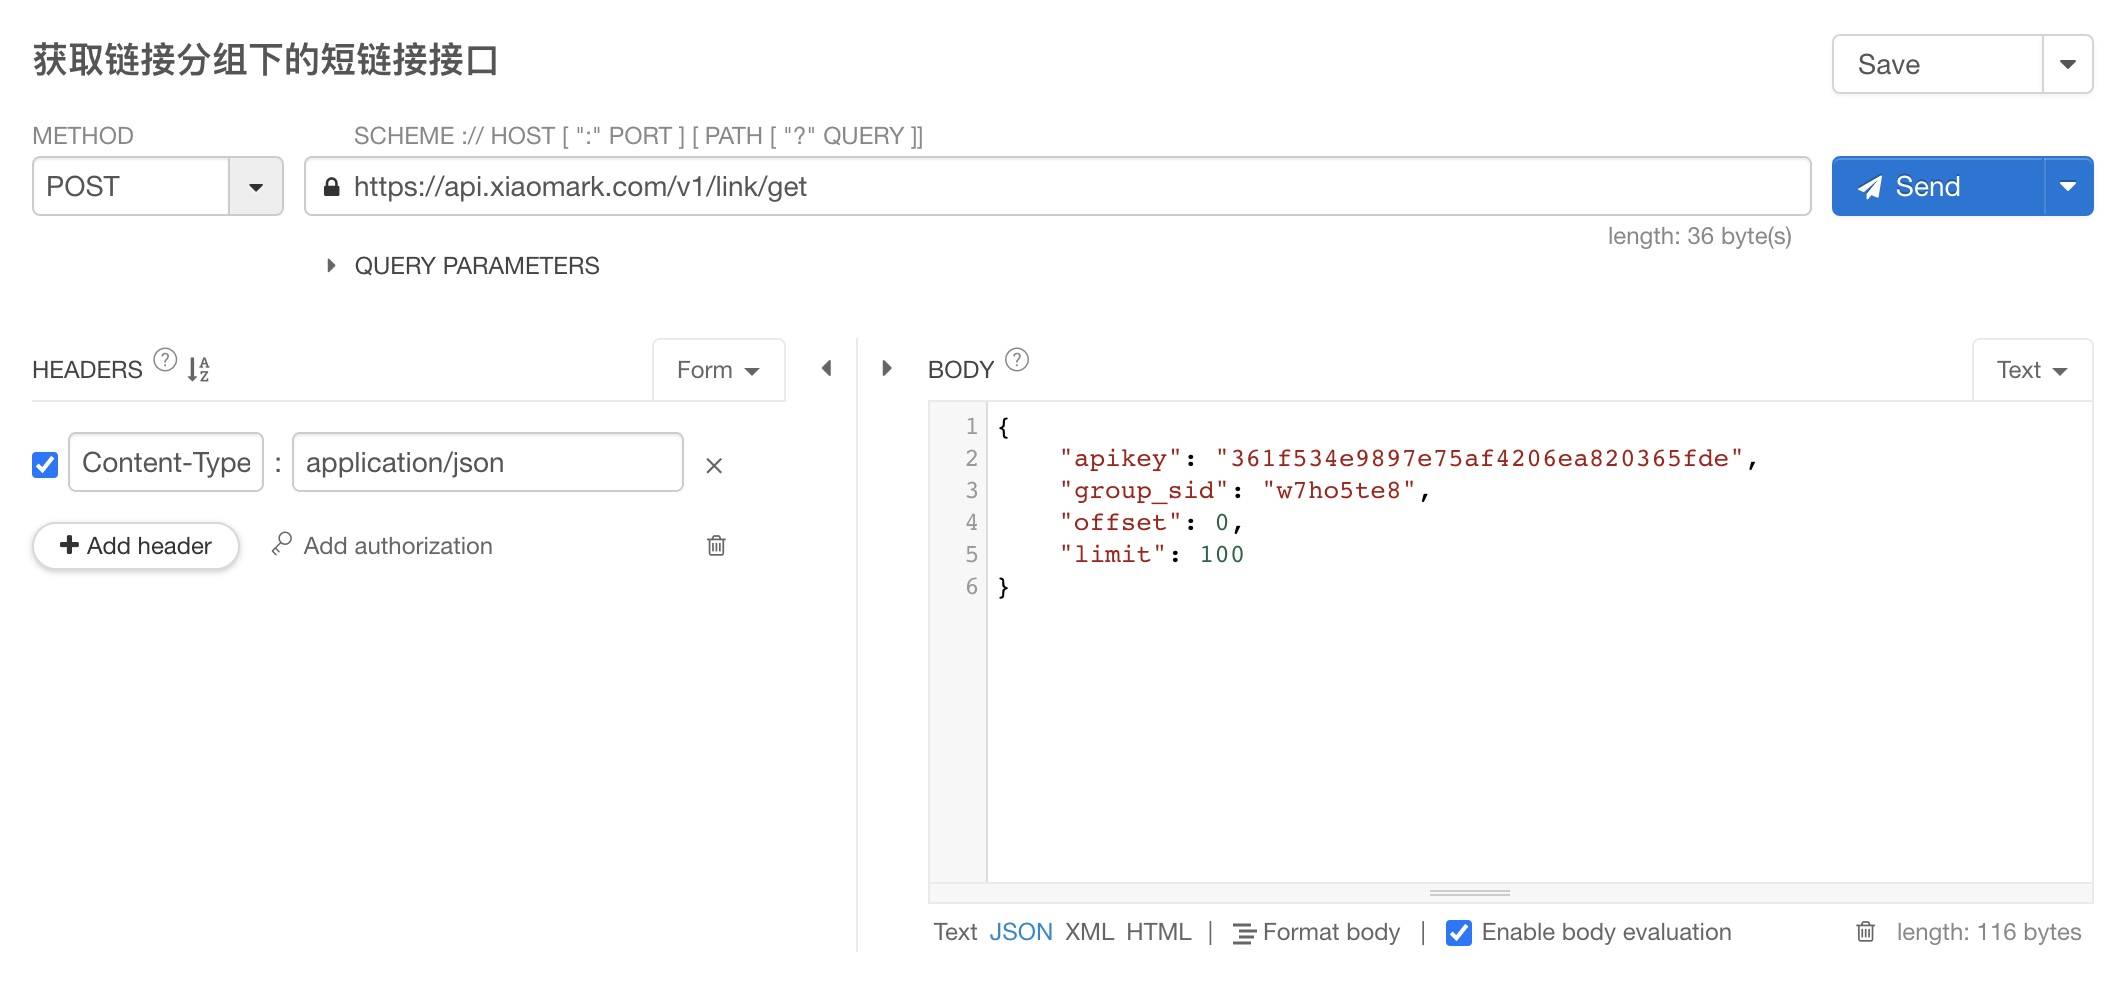Viewport: 2128px width, 984px height.
Task: Click the Format body icon
Action: [x=1244, y=933]
